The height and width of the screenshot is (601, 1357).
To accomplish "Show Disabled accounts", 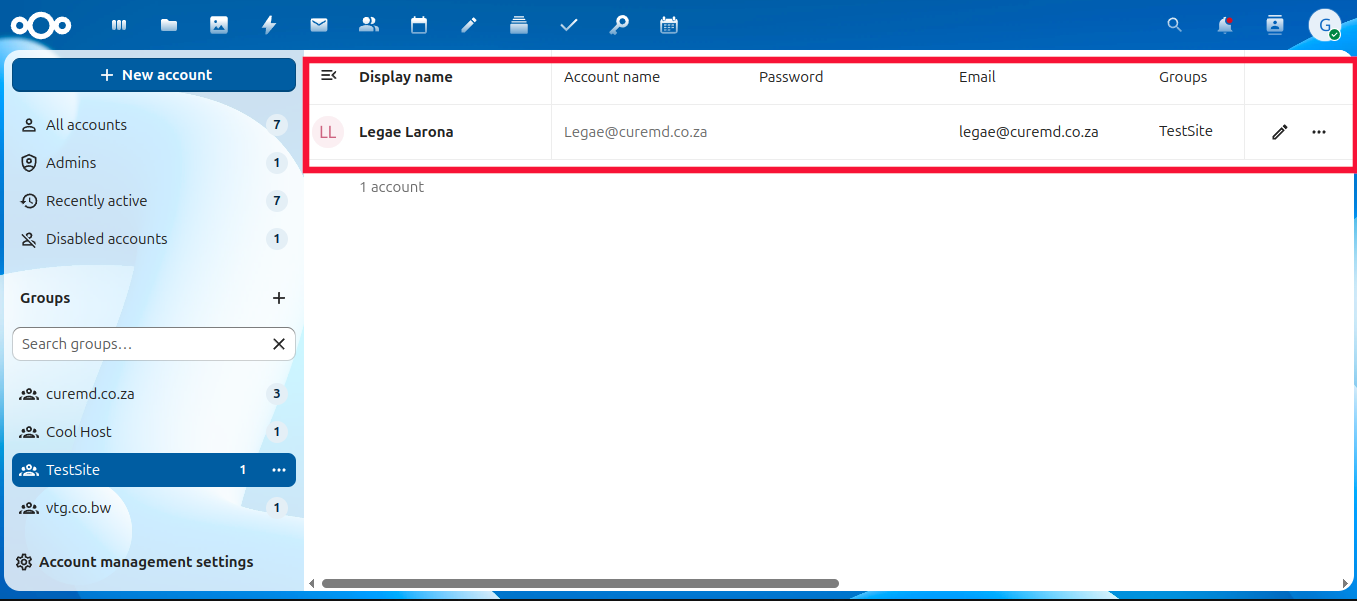I will 154,239.
